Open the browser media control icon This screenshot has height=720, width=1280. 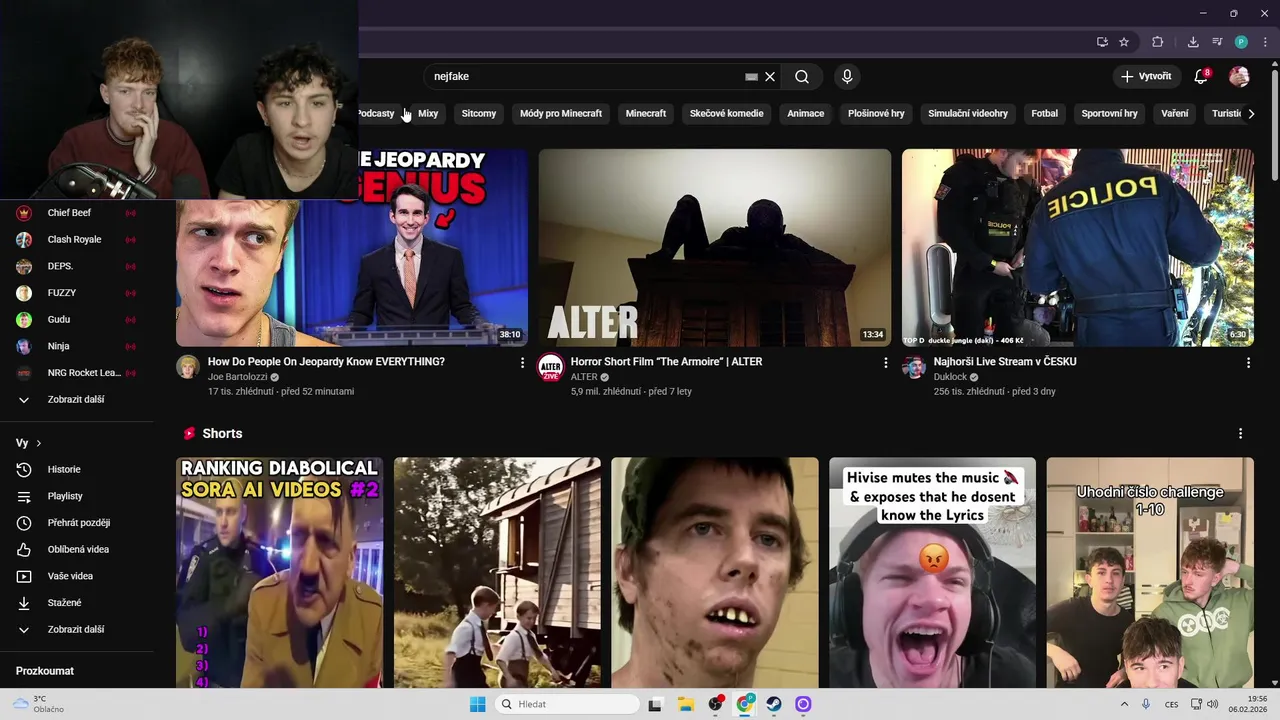click(x=1217, y=42)
